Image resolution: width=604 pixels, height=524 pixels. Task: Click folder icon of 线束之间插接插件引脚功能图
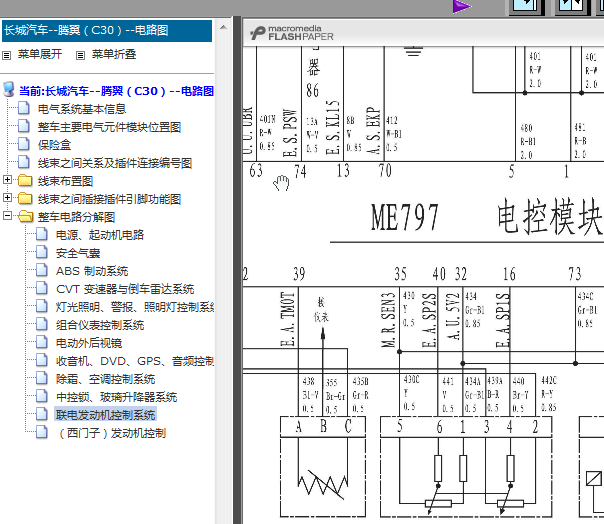coord(25,198)
